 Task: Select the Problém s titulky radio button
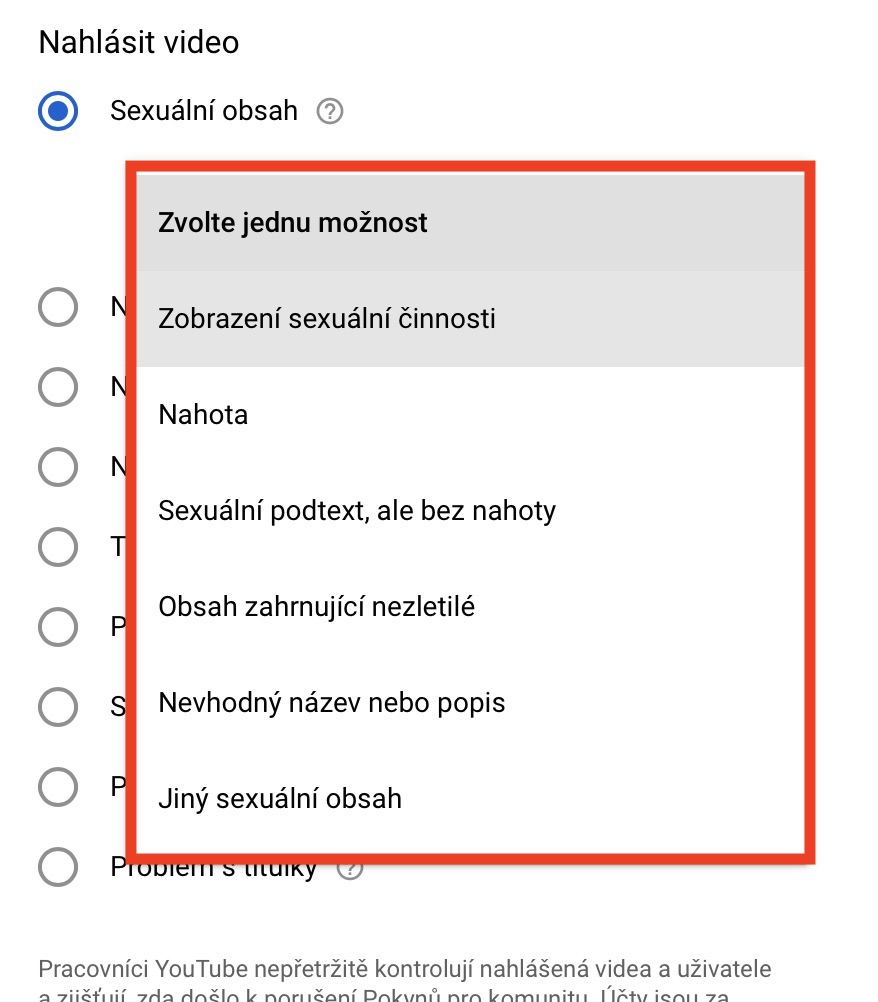[58, 867]
